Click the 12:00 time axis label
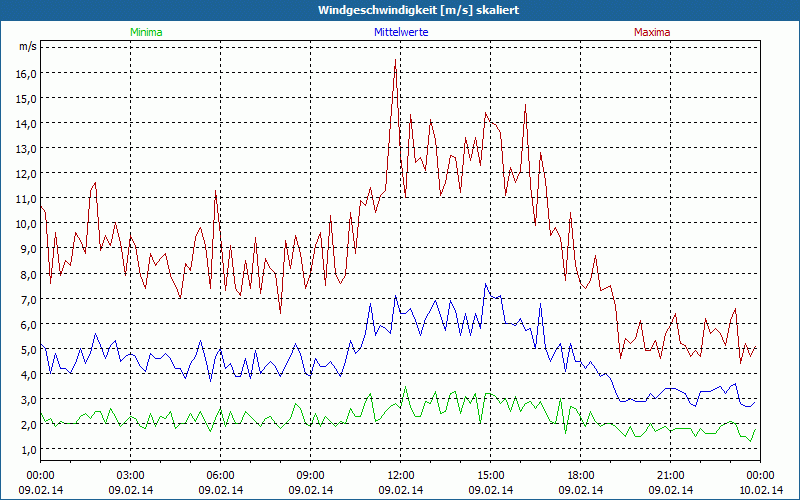This screenshot has width=800, height=500. tap(401, 476)
